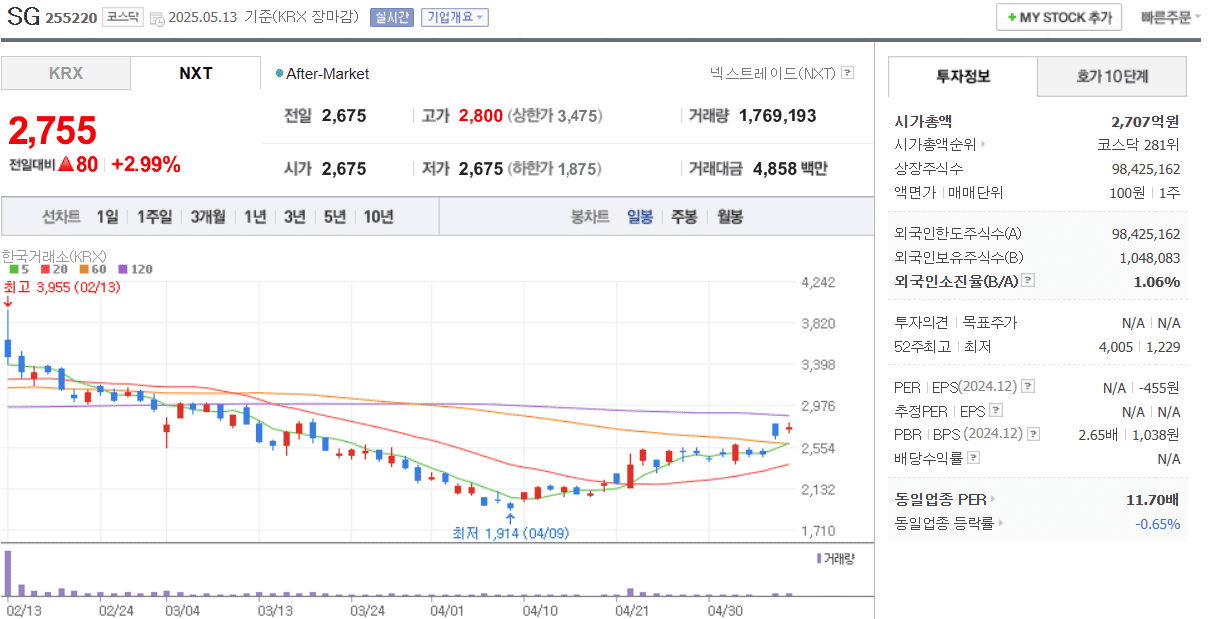Click the 실시간 badge button
Screen dimensions: 1216x619
click(391, 18)
